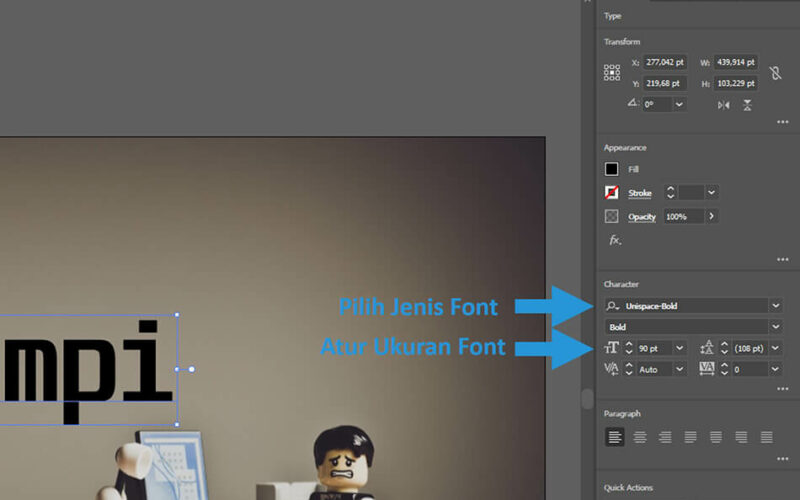Adjust the stroke weight stepper
Image resolution: width=800 pixels, height=500 pixels.
pyautogui.click(x=670, y=192)
